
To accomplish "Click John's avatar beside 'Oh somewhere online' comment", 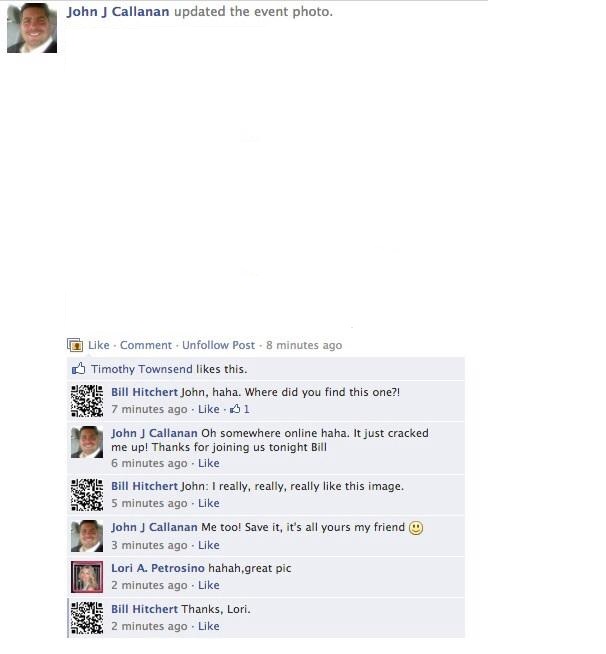I will pyautogui.click(x=87, y=442).
